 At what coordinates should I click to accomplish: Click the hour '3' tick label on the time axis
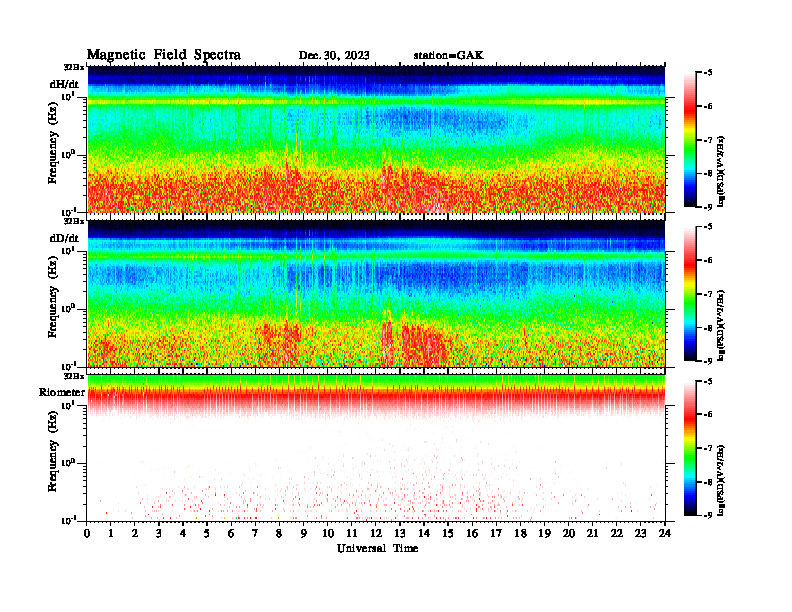[159, 534]
